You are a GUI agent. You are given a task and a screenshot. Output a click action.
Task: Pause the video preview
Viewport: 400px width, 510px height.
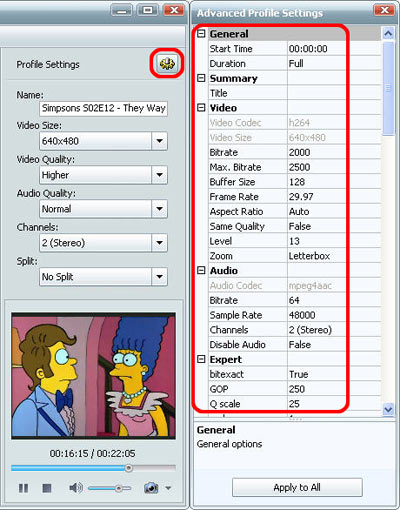tap(23, 488)
